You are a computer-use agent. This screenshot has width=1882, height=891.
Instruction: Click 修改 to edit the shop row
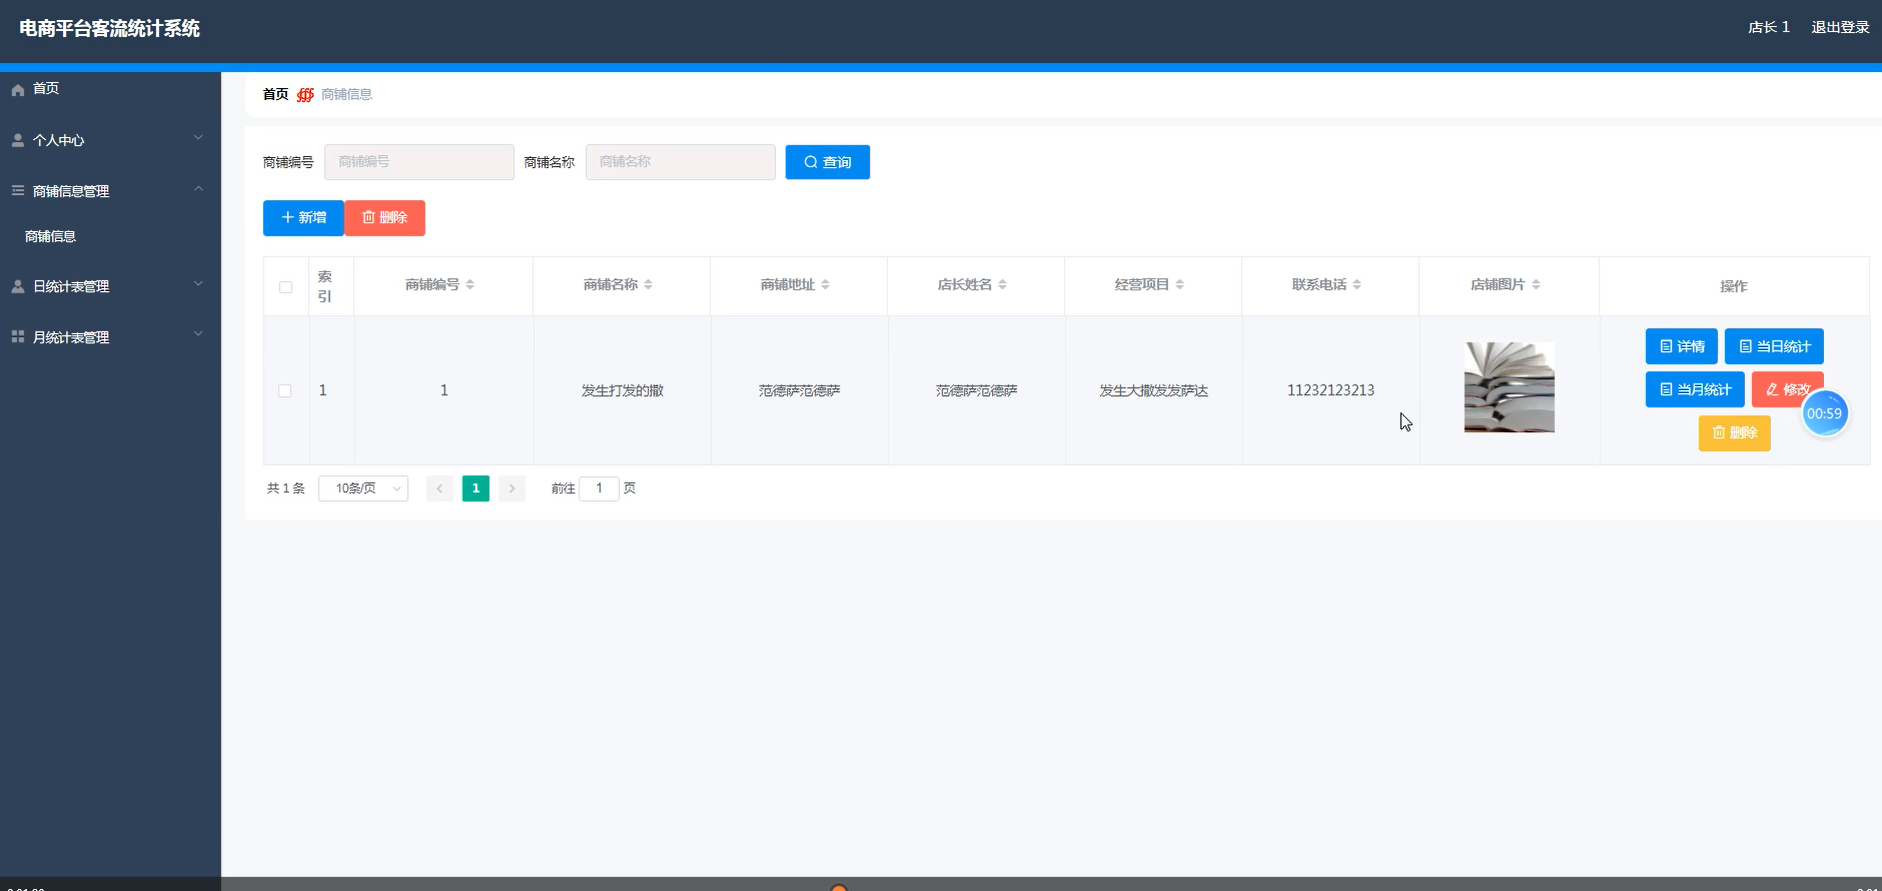point(1787,389)
